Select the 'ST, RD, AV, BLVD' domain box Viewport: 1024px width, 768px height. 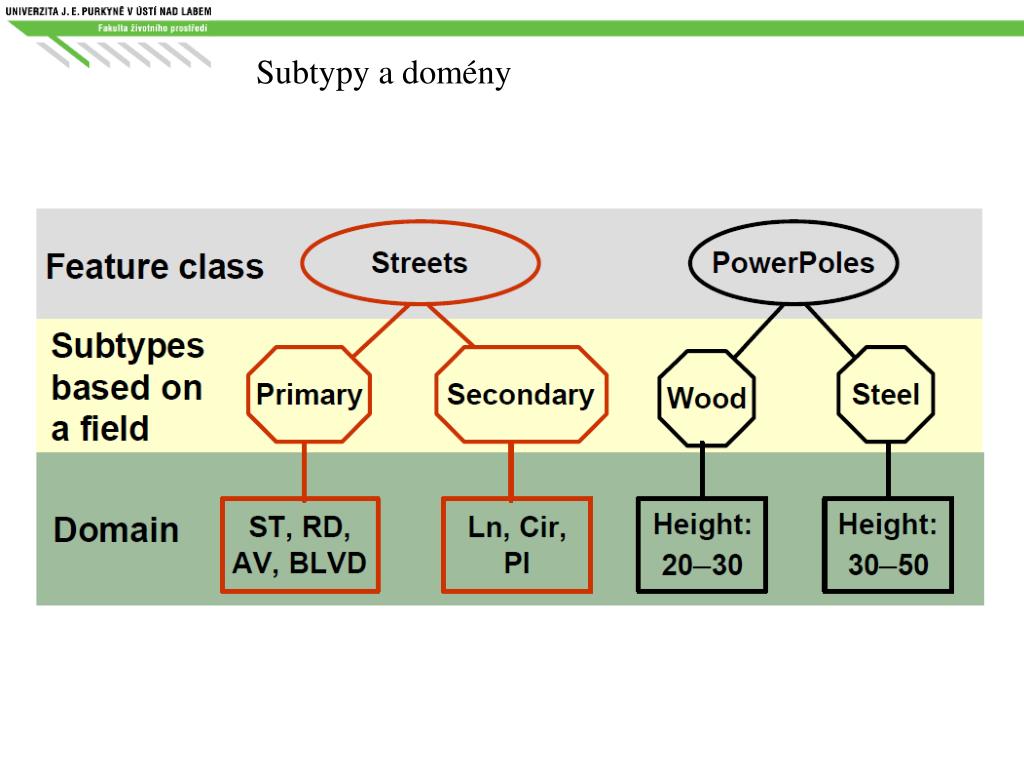300,545
